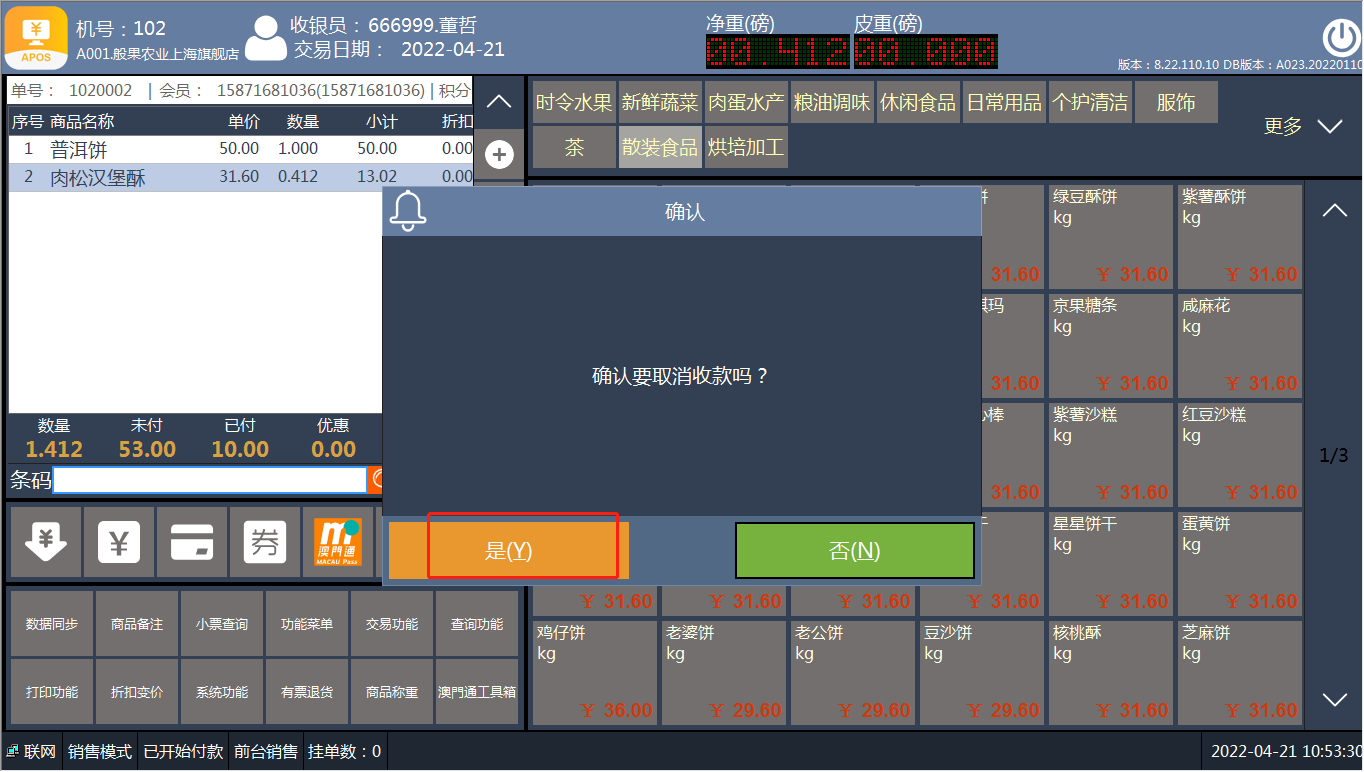Screen dimensions: 1364x772
Task: Select the bank card payment icon
Action: [192, 542]
